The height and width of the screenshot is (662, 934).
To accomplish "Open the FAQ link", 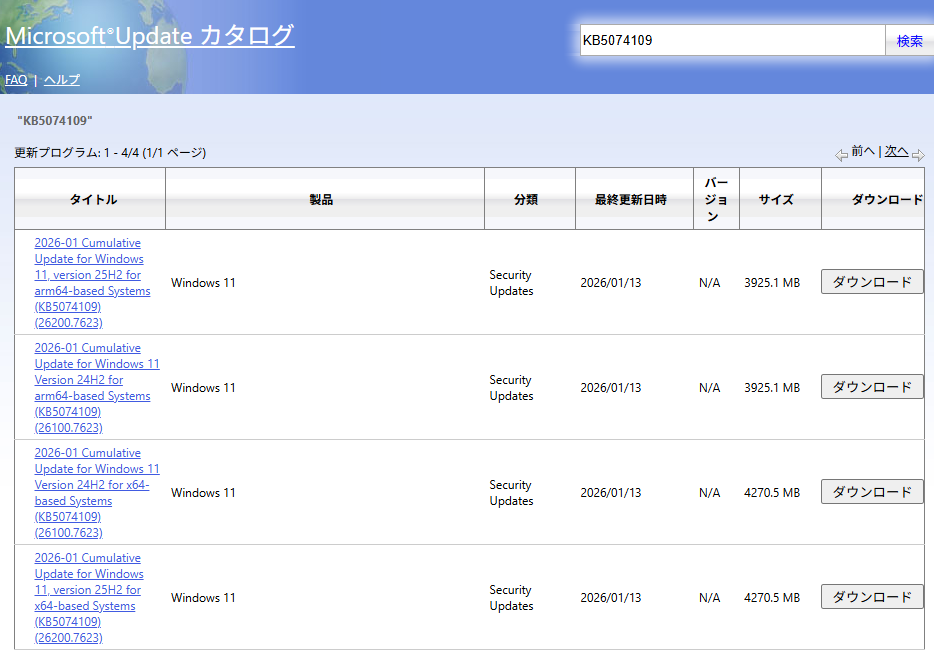I will (x=16, y=80).
